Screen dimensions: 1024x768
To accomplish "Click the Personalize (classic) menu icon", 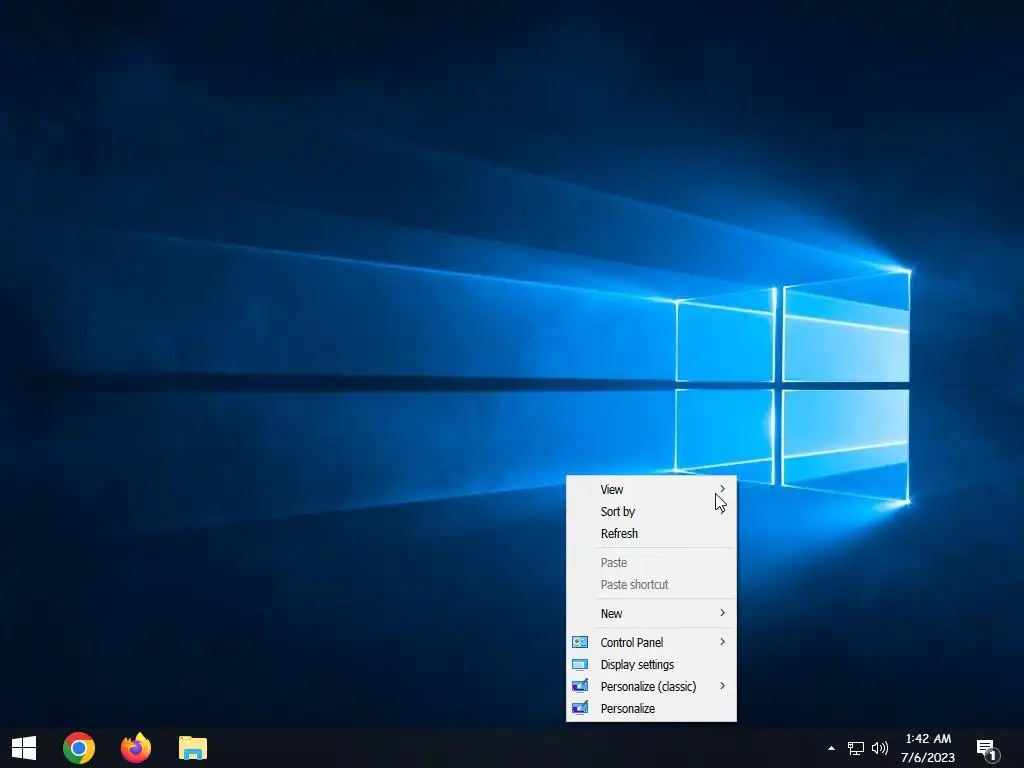I will click(x=580, y=686).
